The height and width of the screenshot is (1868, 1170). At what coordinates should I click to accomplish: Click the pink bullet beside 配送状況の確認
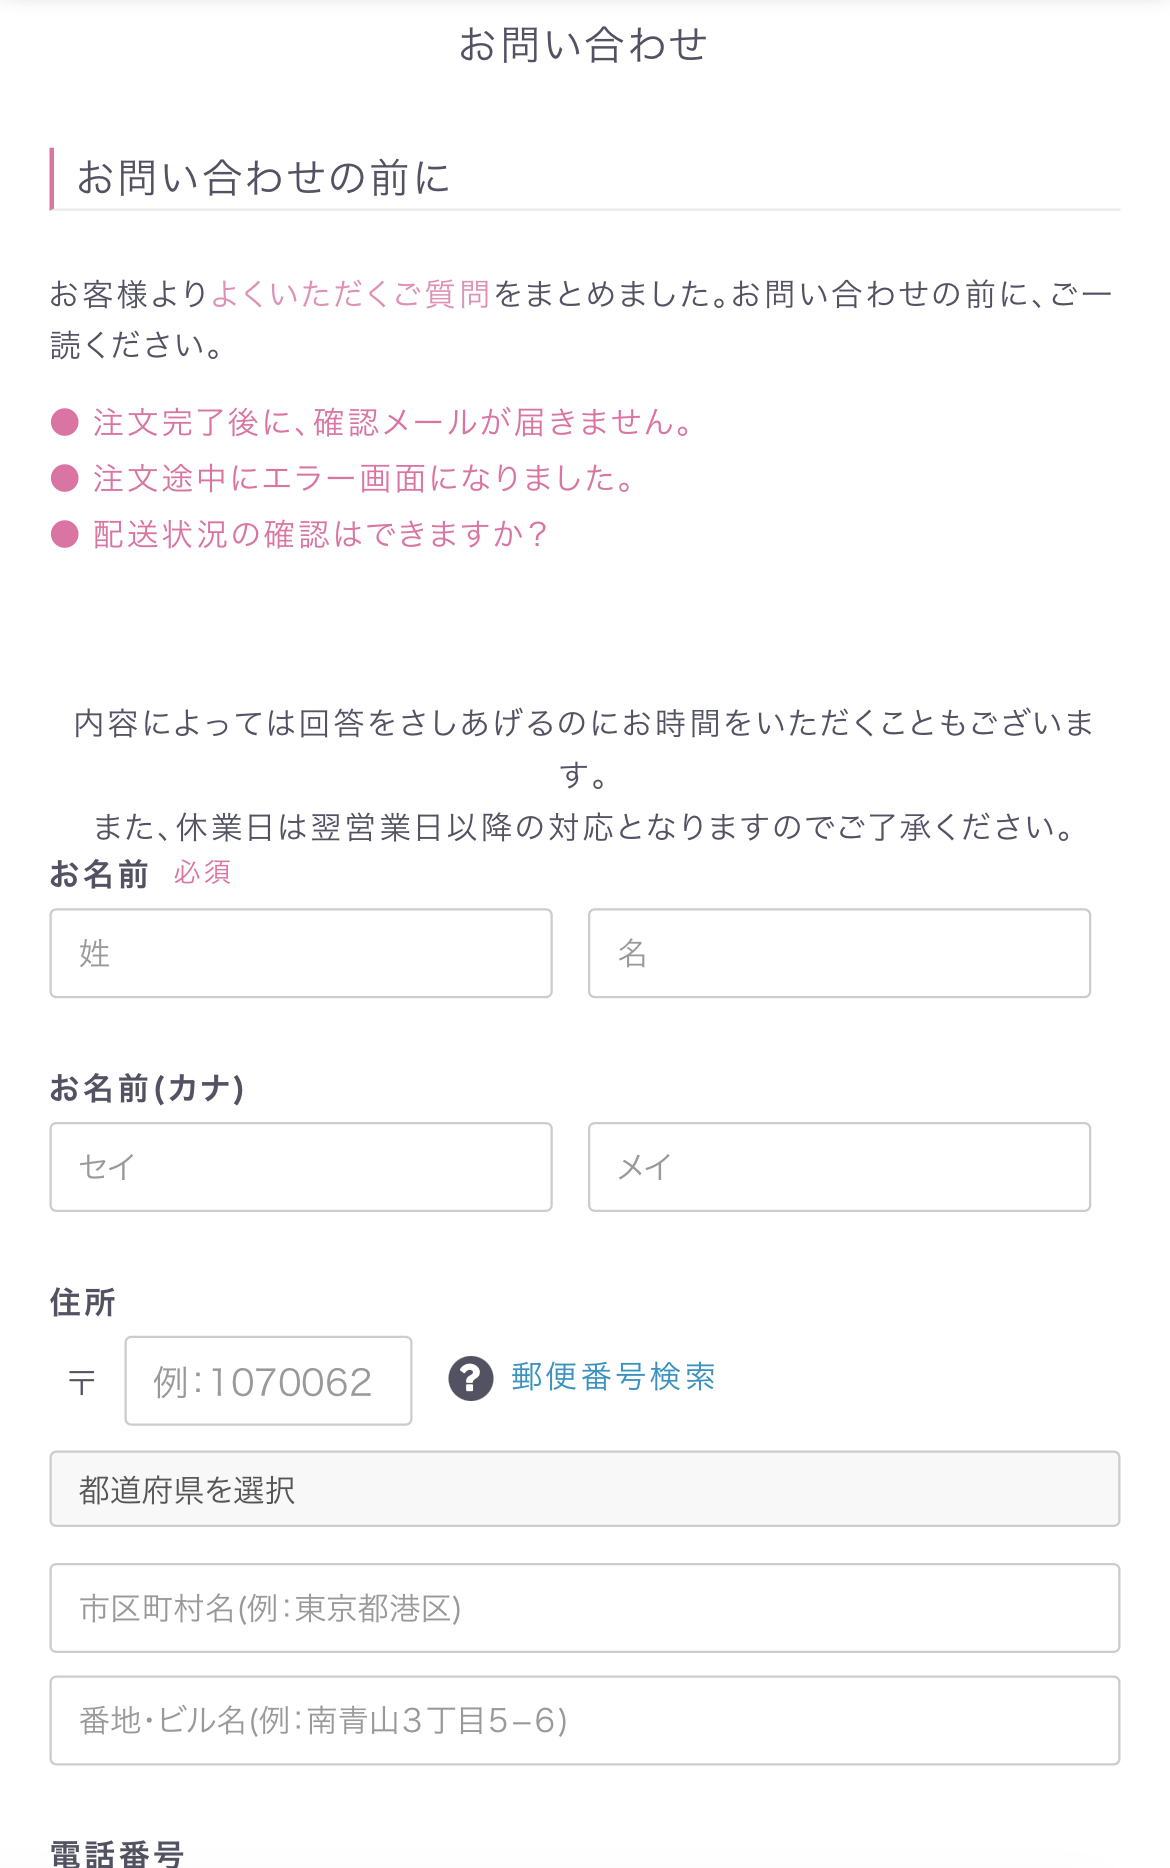coord(65,534)
